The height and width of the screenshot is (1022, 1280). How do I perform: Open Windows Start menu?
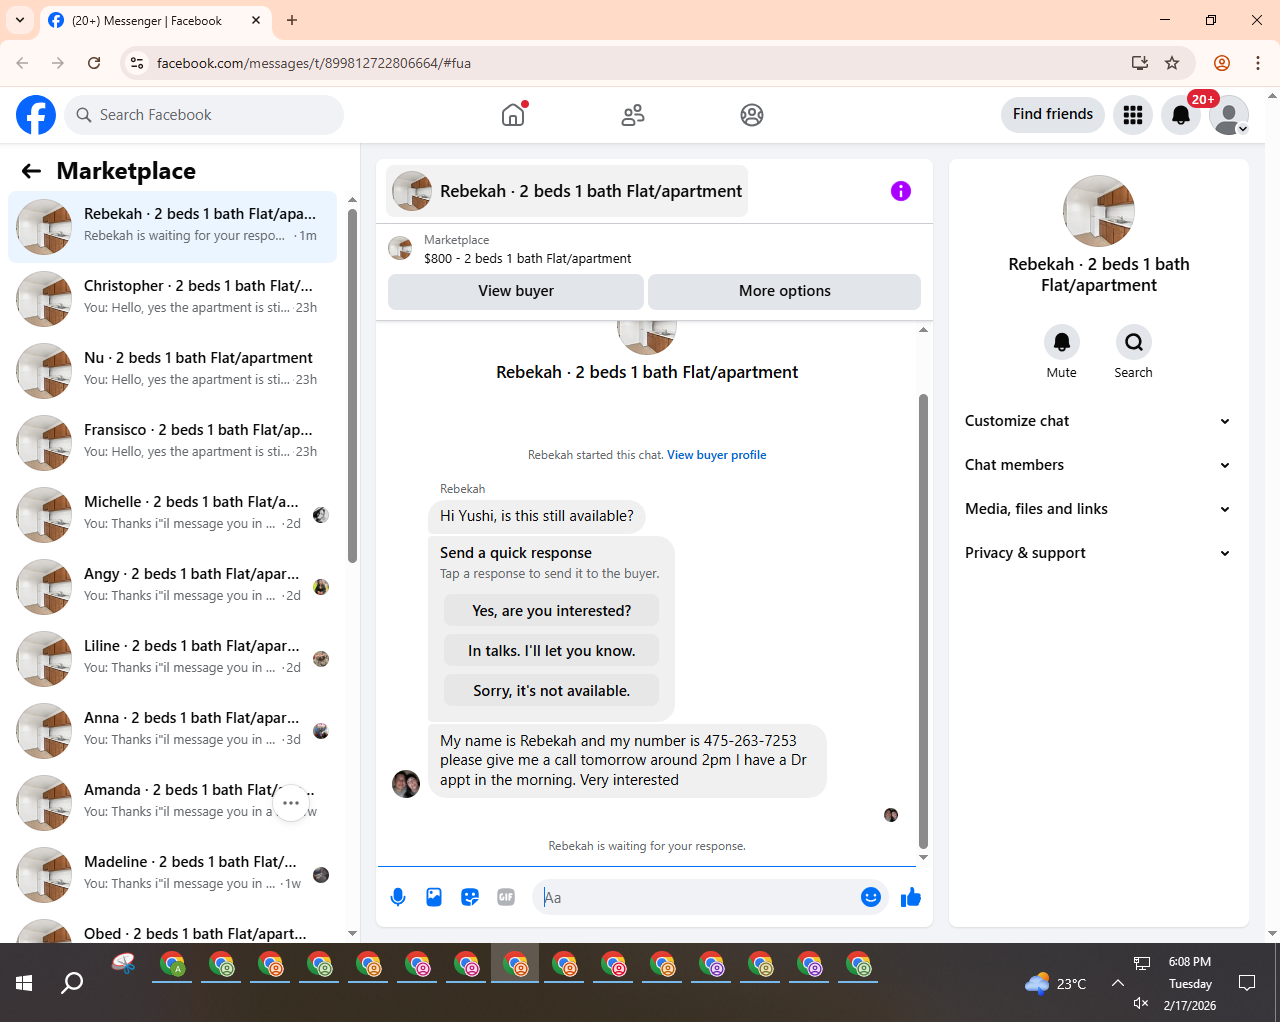[24, 983]
